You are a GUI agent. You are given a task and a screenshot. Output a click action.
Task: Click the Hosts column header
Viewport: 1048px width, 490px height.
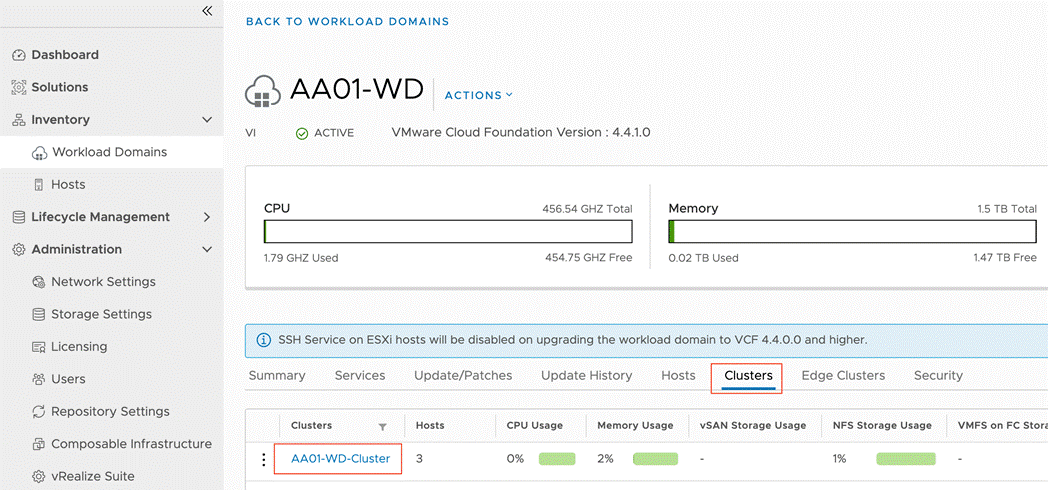[x=430, y=426]
